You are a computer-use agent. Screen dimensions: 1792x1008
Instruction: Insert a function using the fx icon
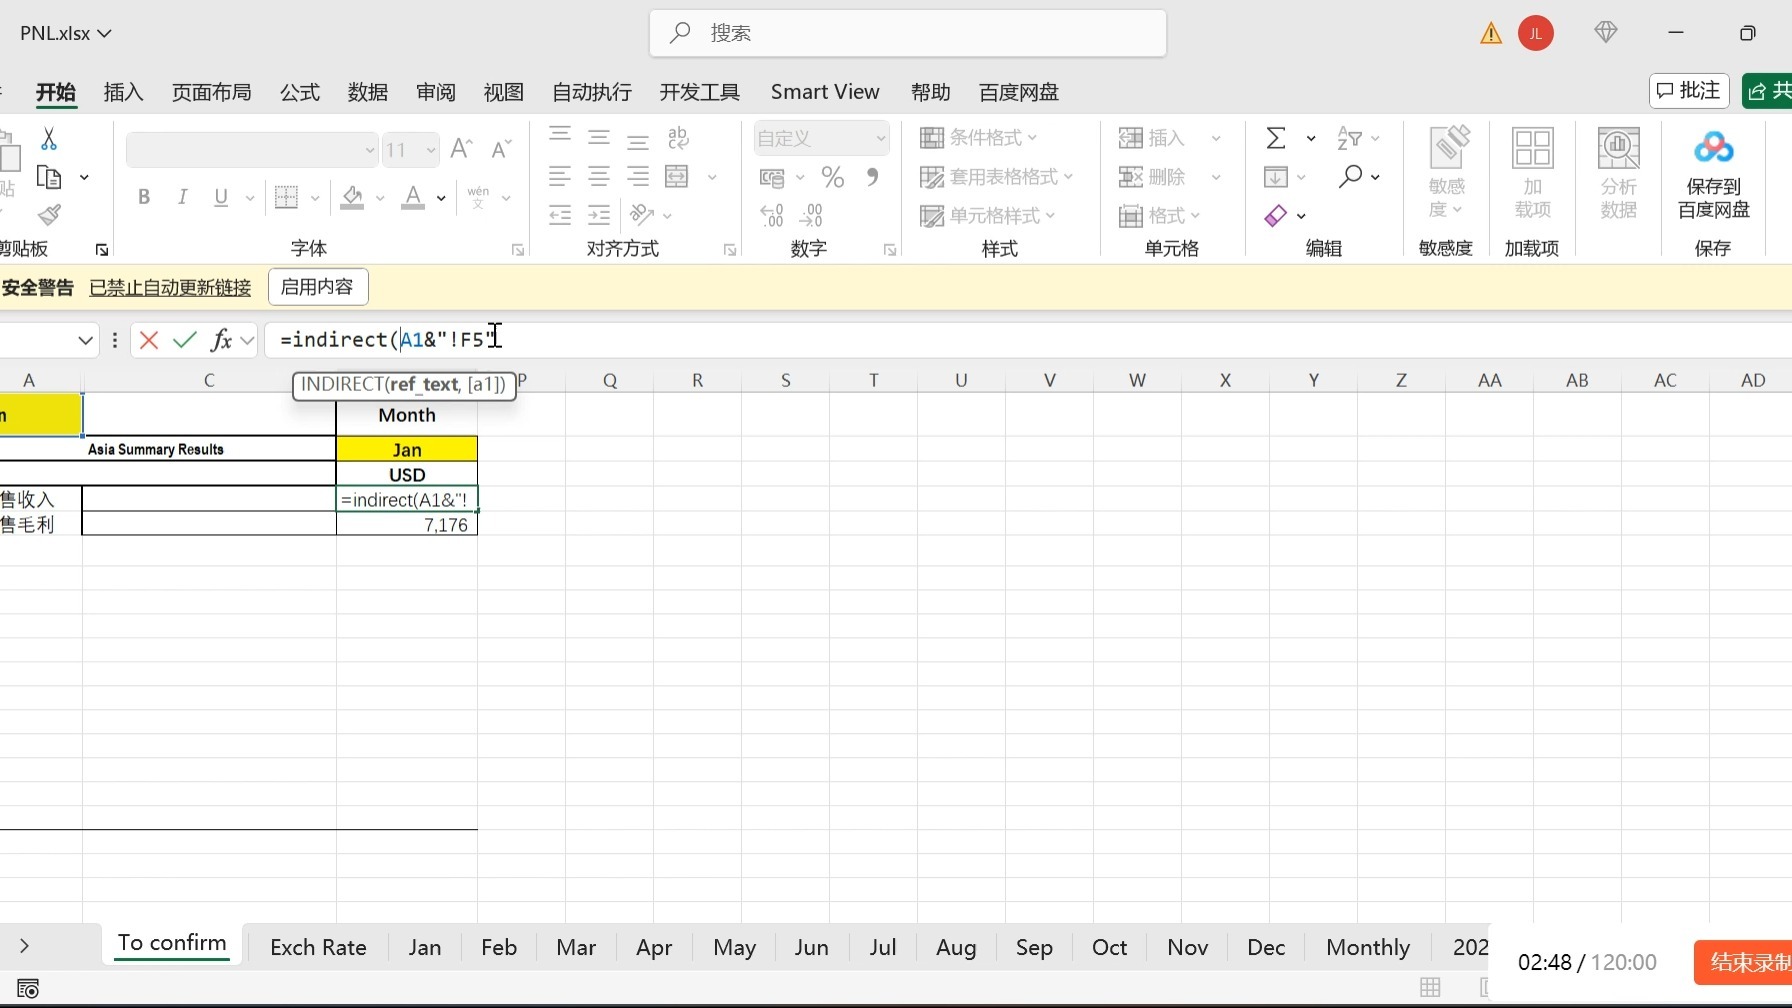point(224,340)
